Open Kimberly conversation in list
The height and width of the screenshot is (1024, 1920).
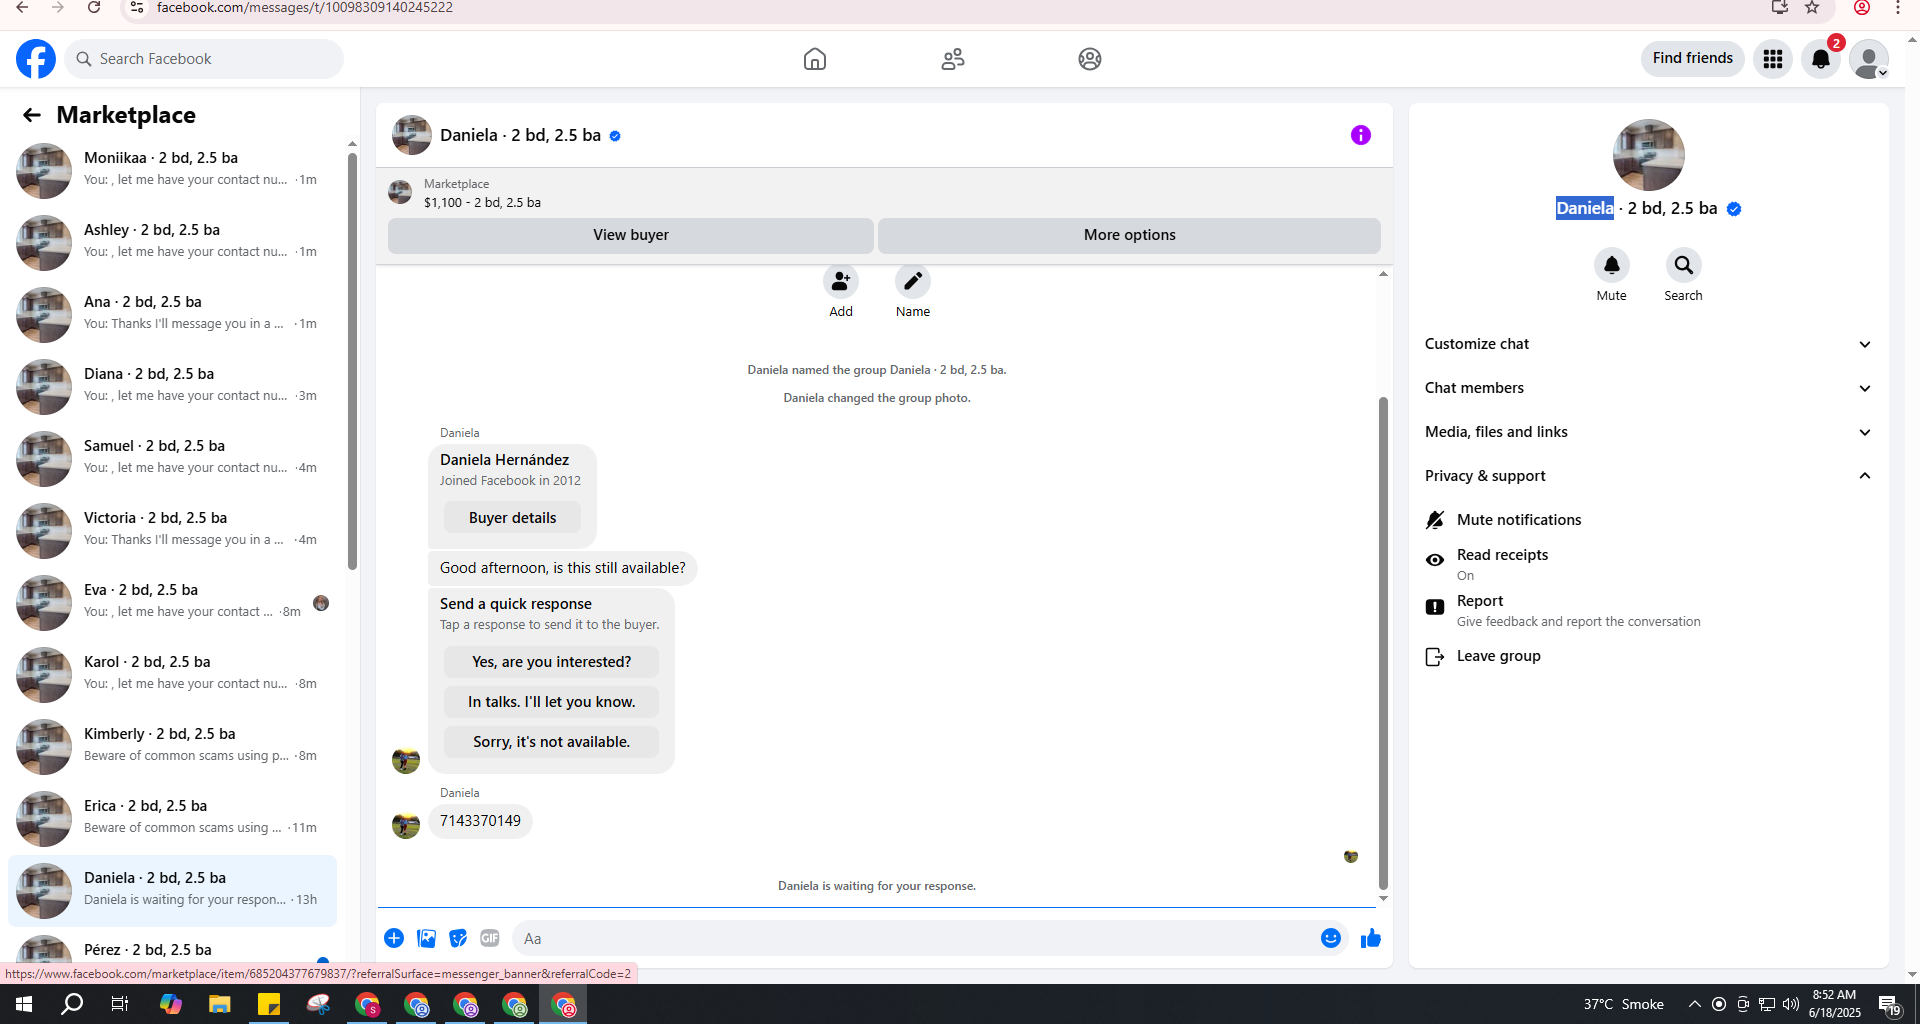(x=173, y=746)
